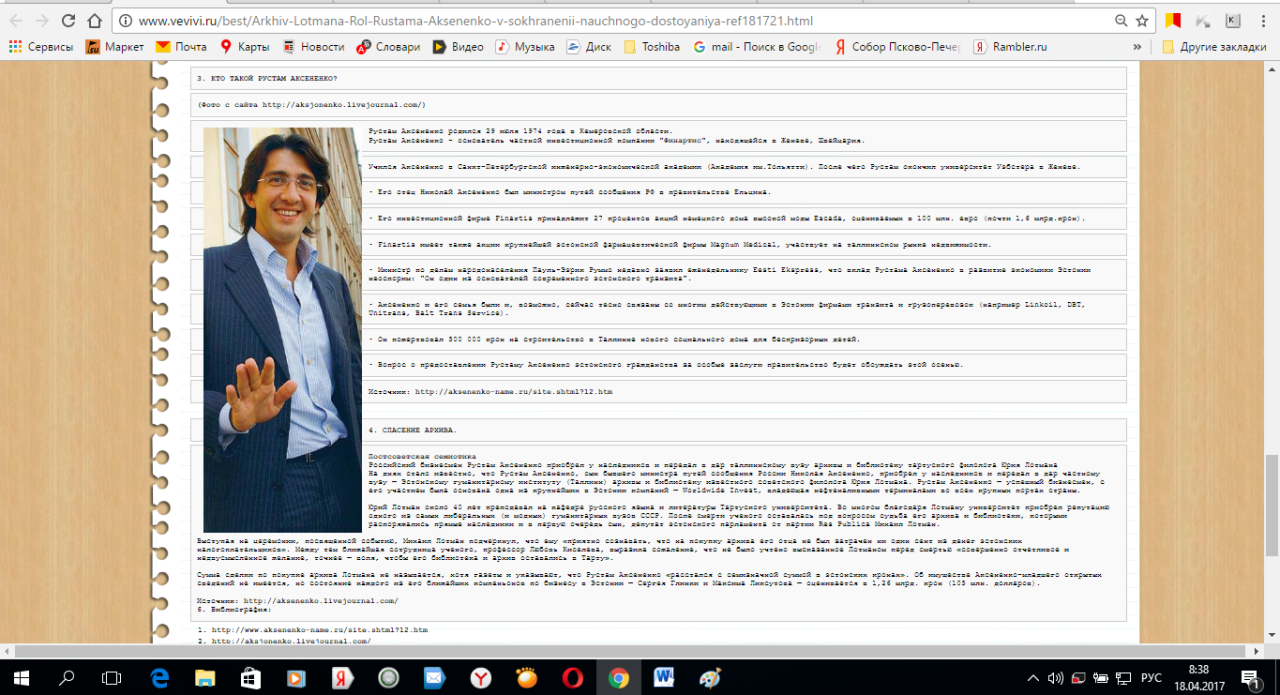The image size is (1280, 695).
Task: Launch Opera from taskbar
Action: click(x=573, y=677)
